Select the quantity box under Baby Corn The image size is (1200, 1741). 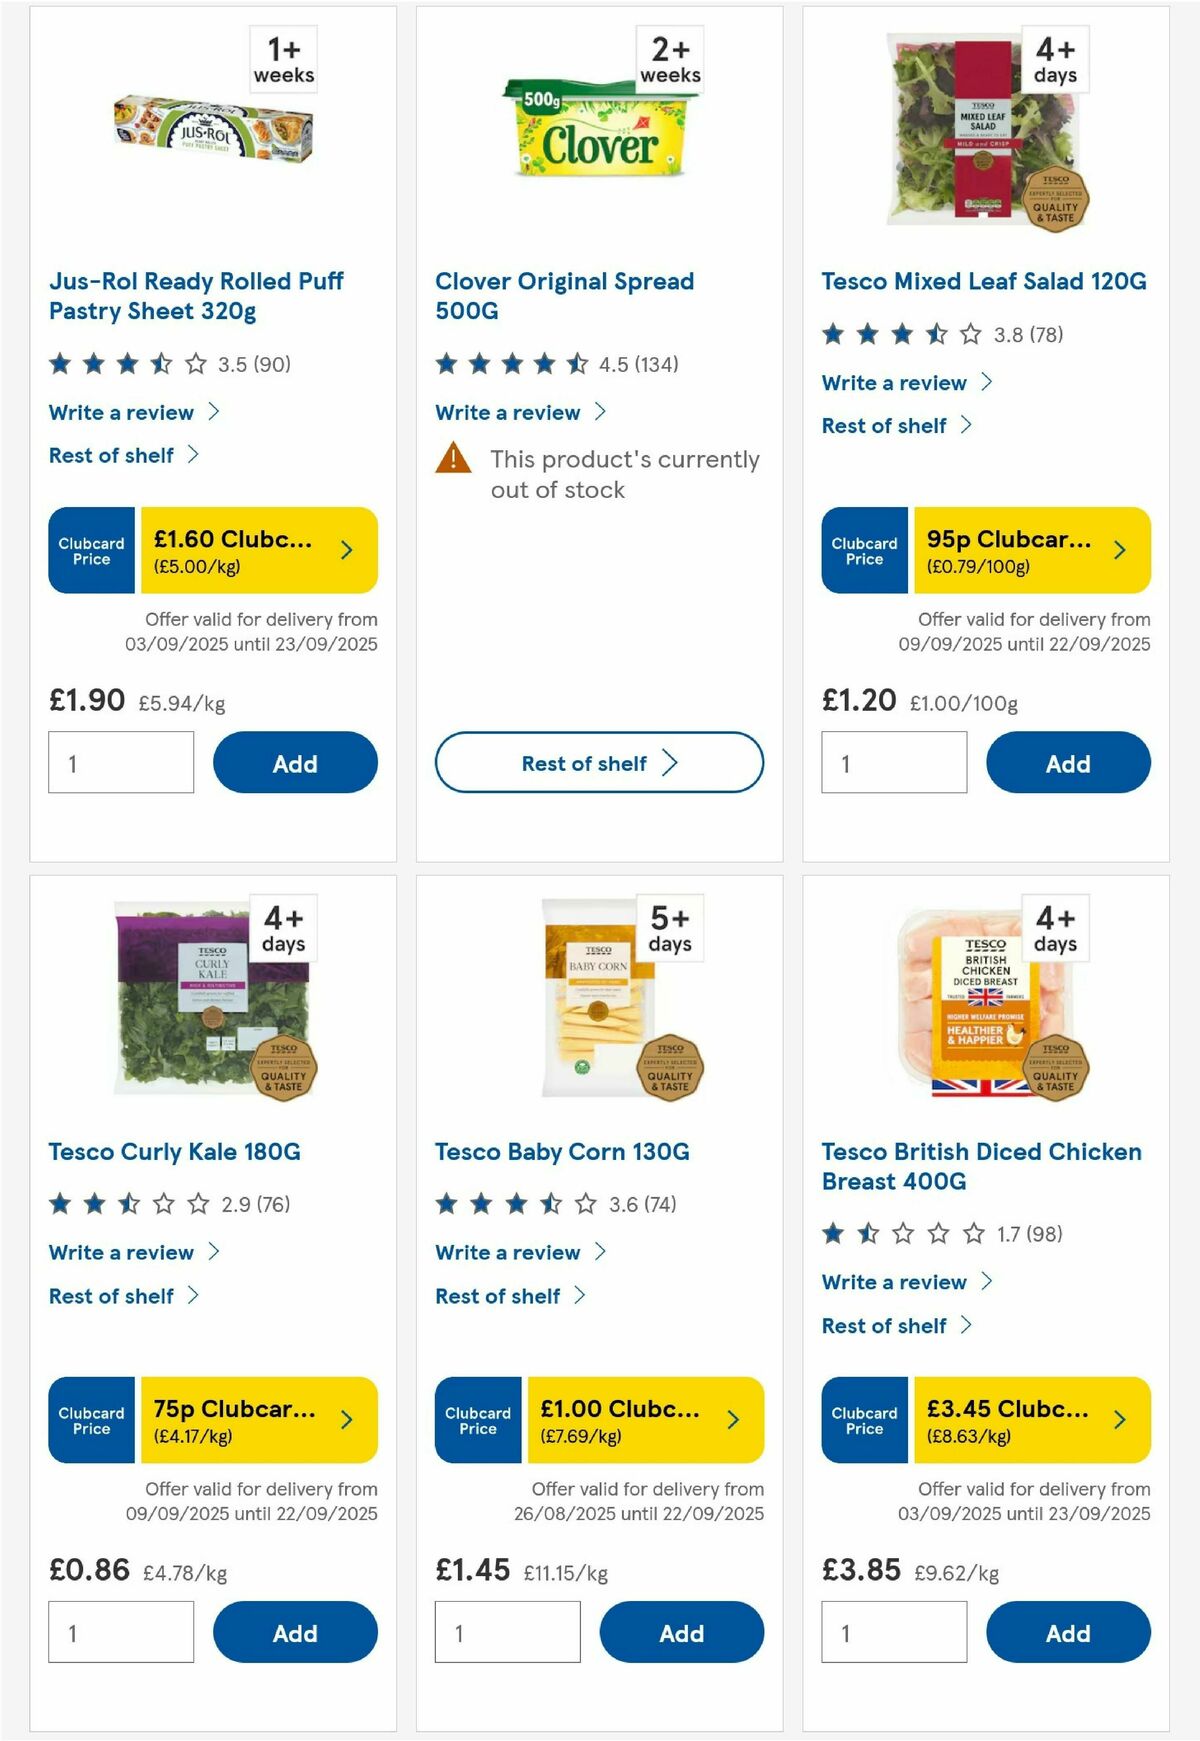point(508,1631)
